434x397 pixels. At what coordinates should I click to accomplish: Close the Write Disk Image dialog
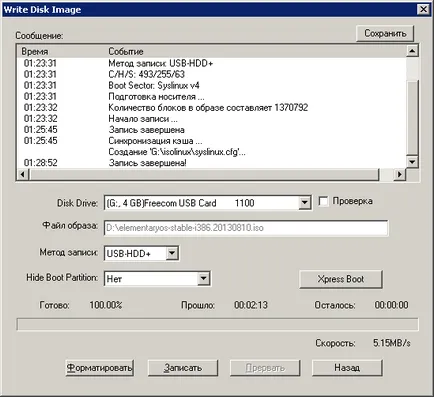[423, 9]
